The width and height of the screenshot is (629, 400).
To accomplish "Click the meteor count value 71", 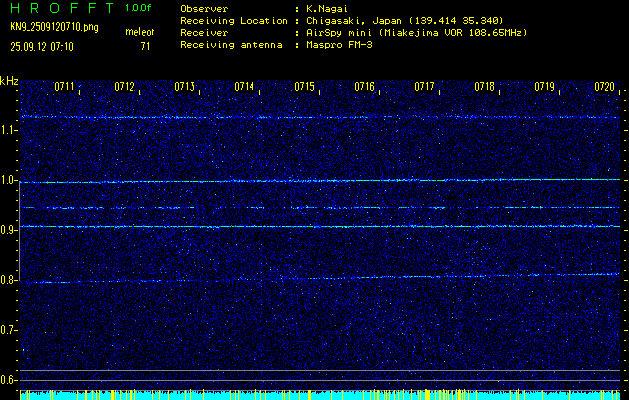I will 145,47.
